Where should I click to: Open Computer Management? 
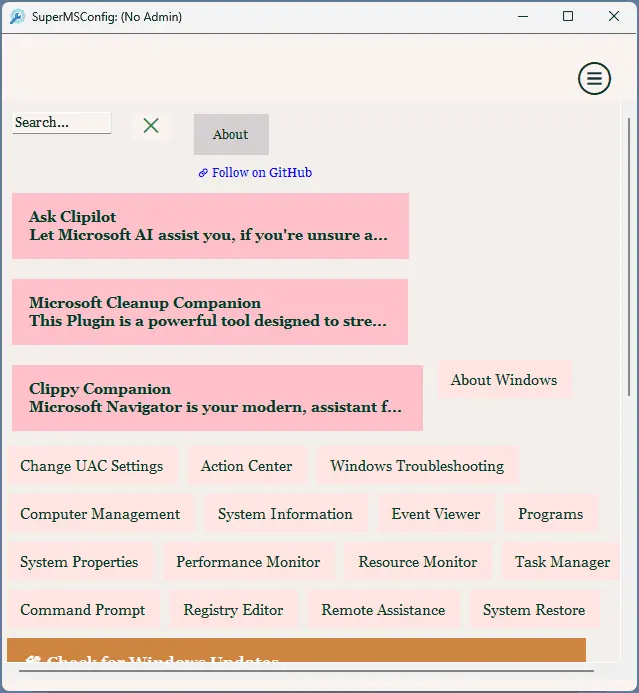pos(100,514)
